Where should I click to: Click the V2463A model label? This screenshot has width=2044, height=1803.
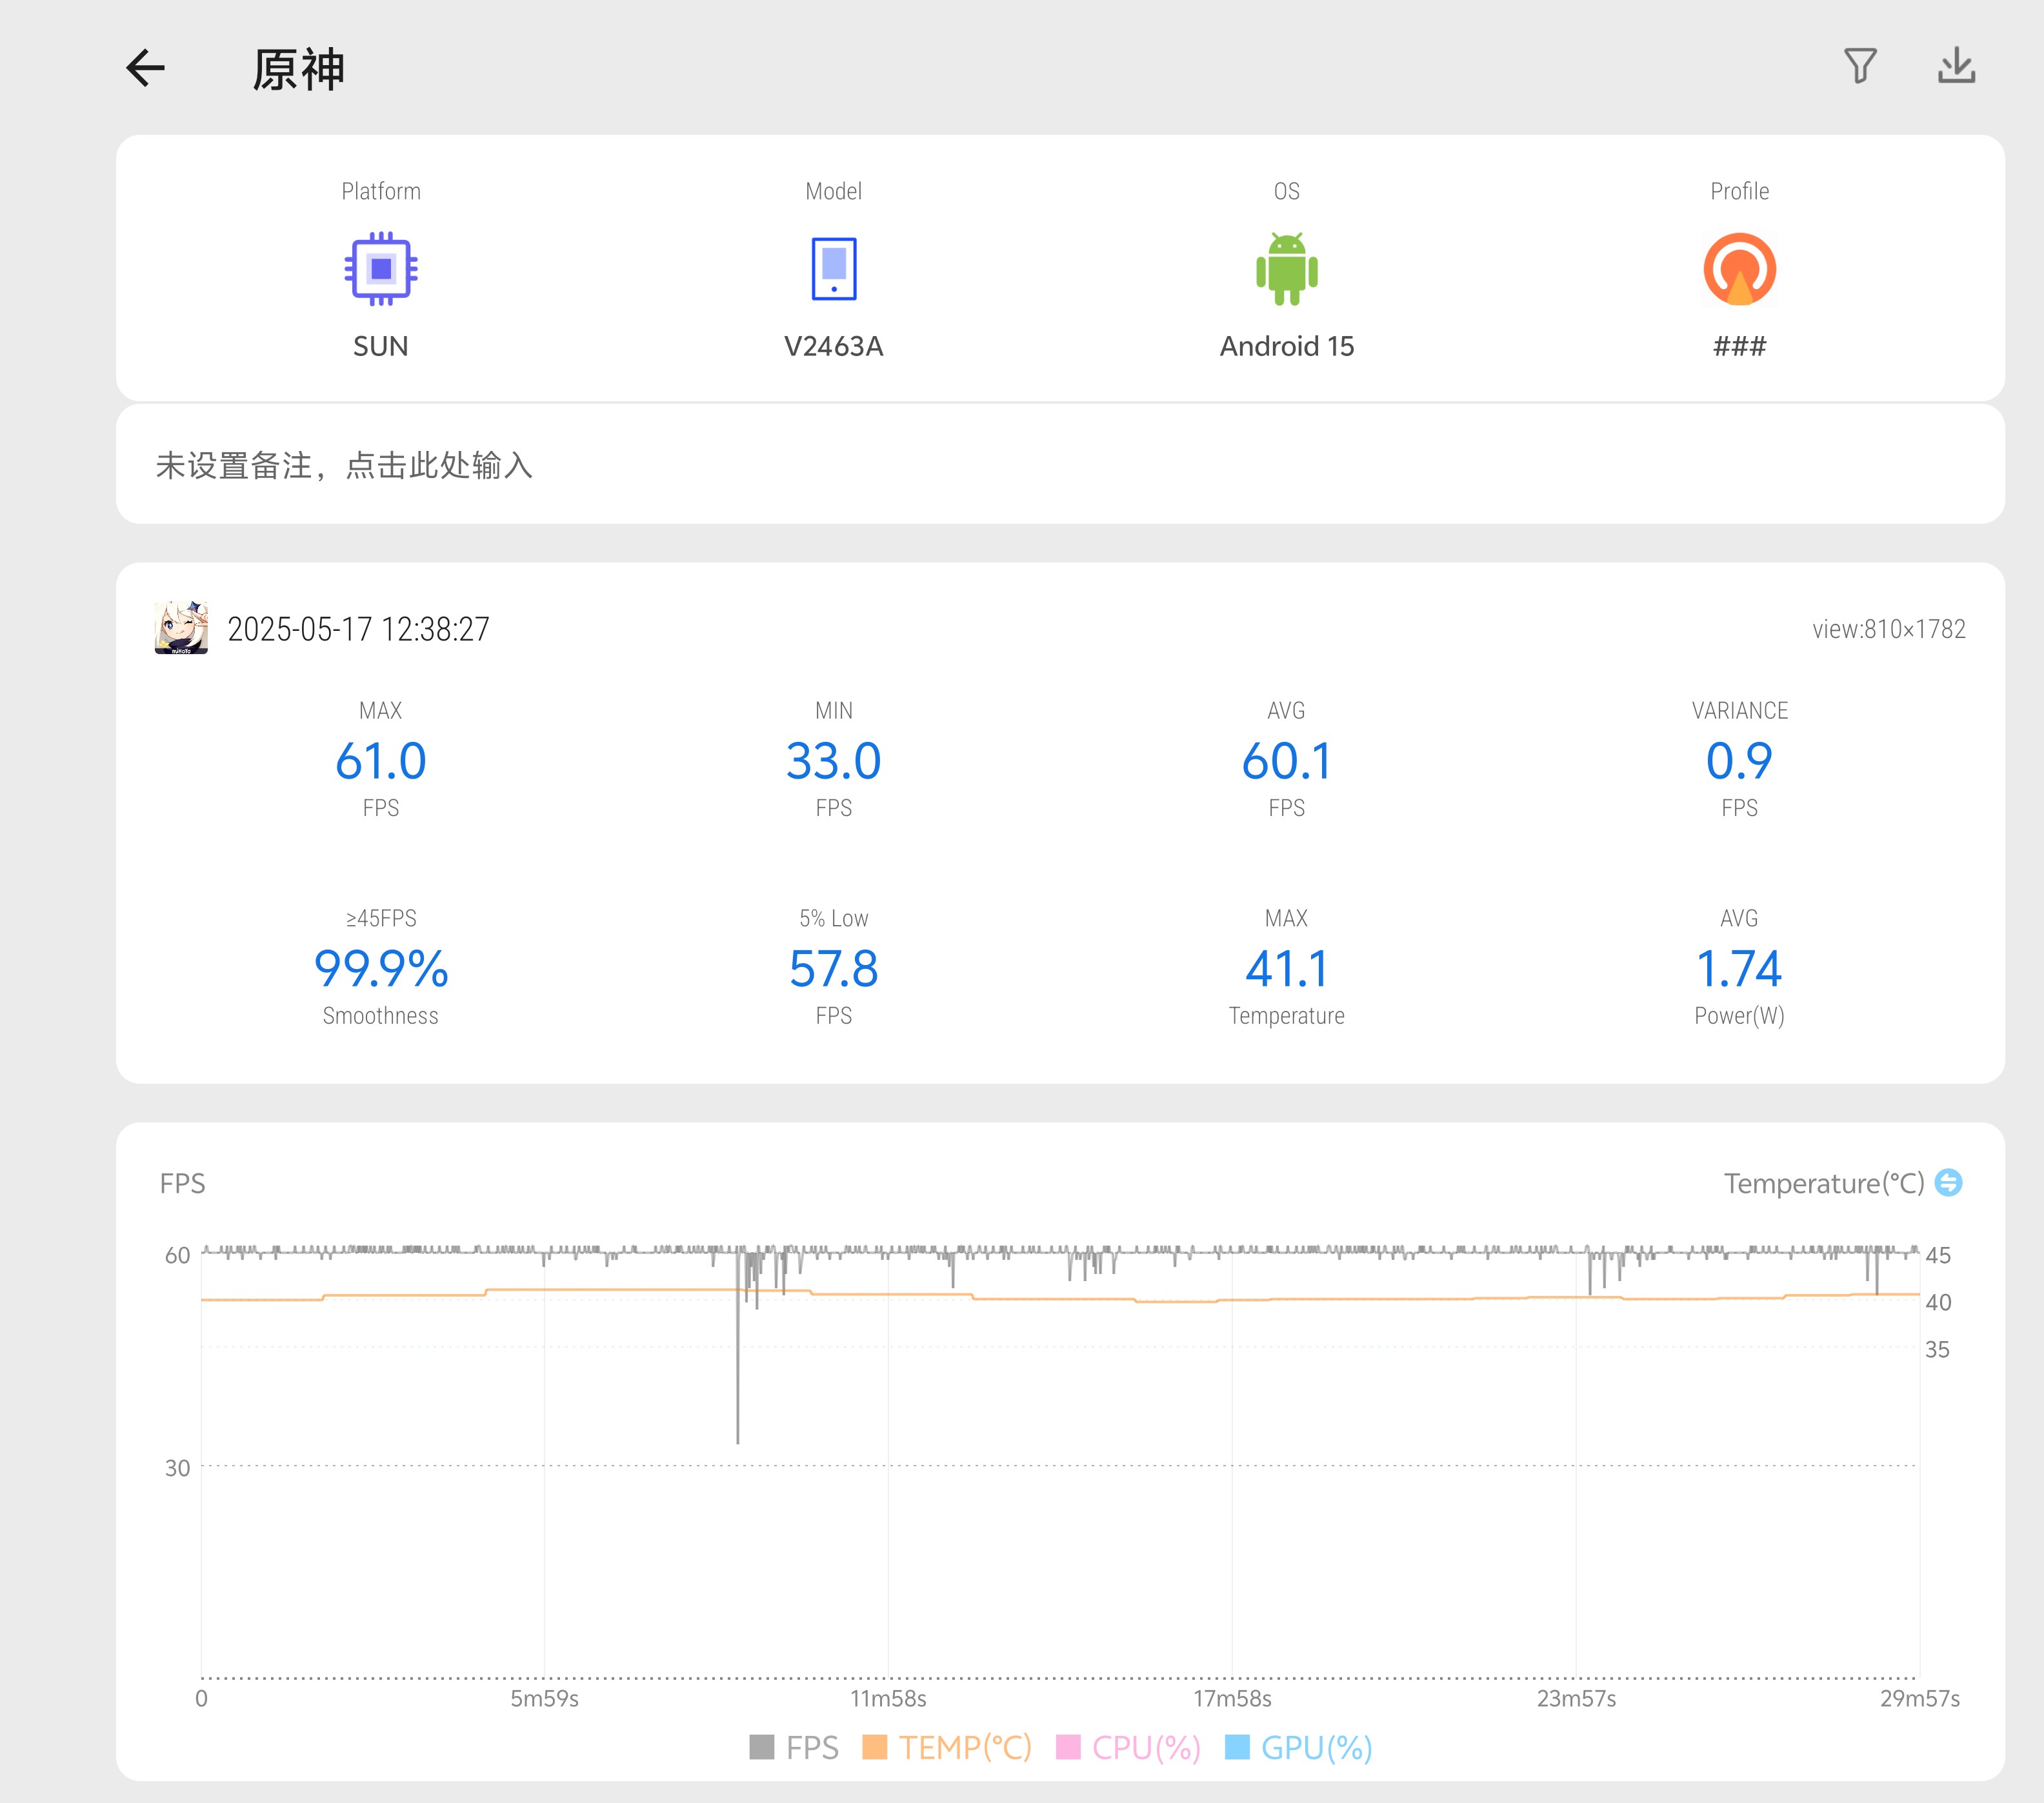pyautogui.click(x=834, y=346)
